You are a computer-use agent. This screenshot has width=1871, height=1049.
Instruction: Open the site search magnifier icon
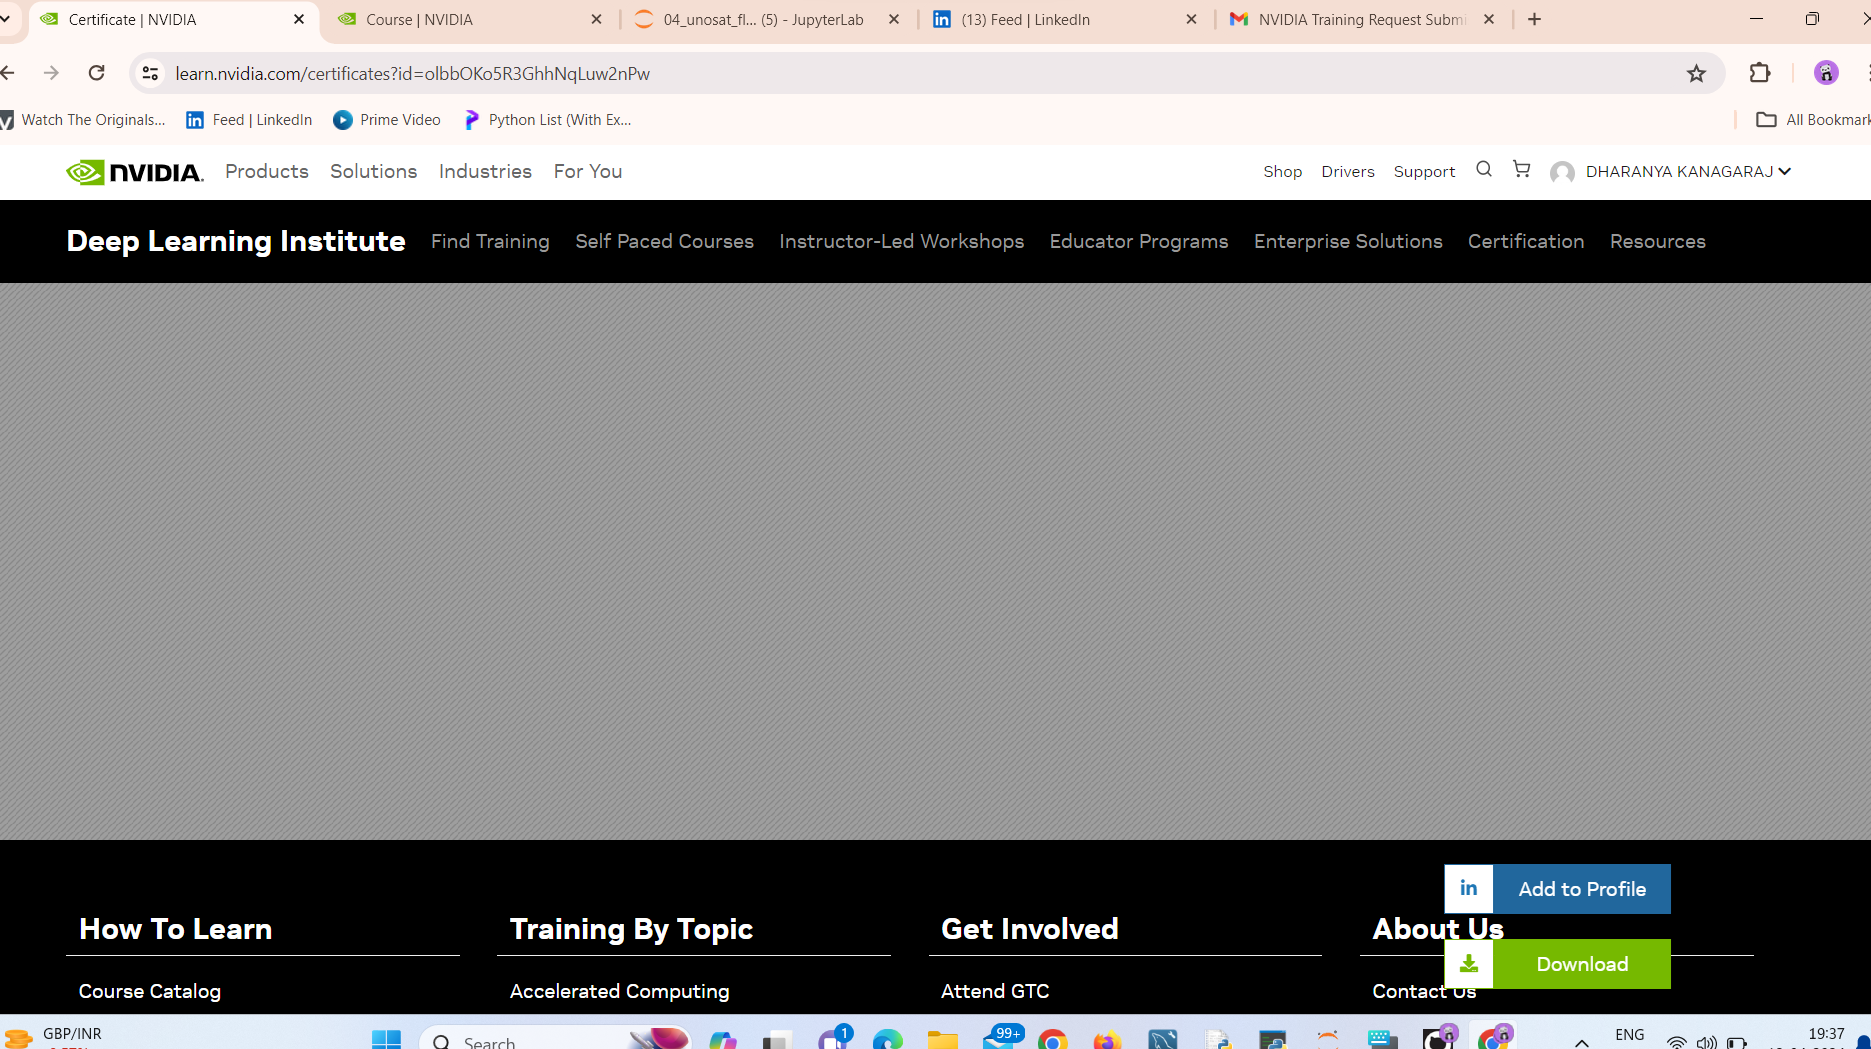click(x=1484, y=170)
